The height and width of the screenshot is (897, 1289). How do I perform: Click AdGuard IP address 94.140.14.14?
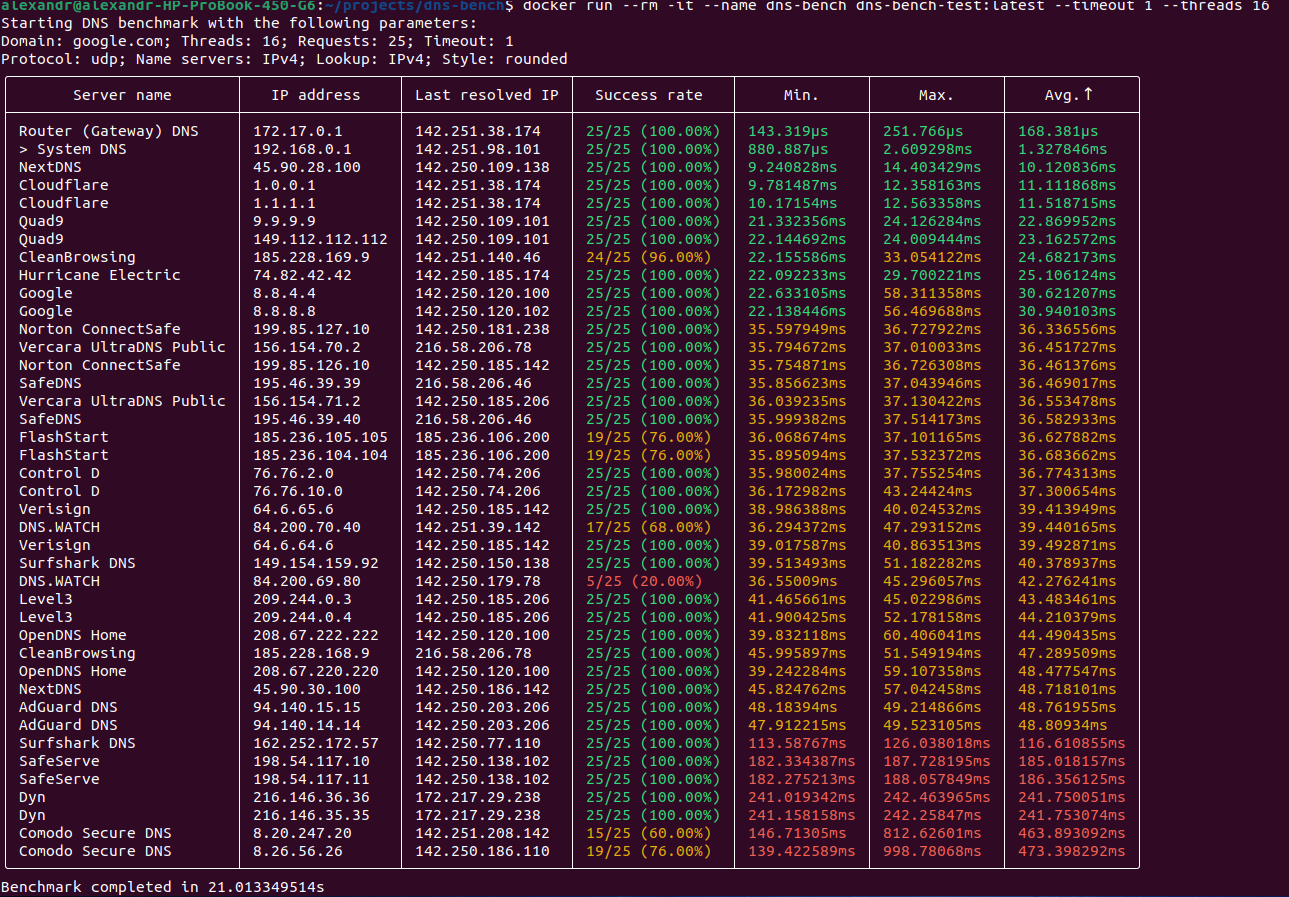[x=307, y=725]
